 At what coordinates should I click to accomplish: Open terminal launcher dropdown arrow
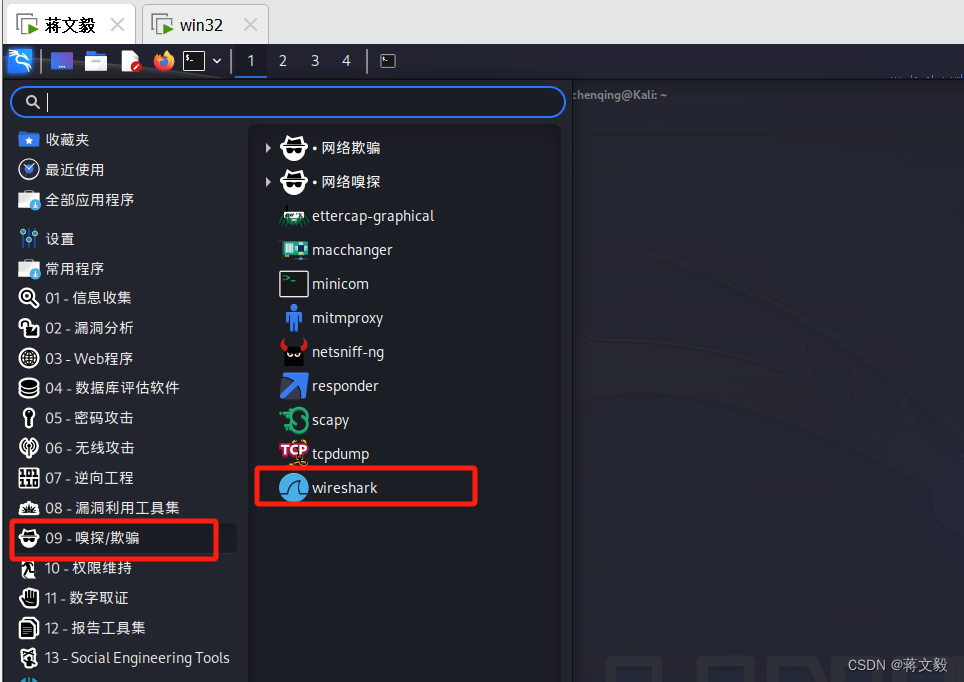click(217, 61)
